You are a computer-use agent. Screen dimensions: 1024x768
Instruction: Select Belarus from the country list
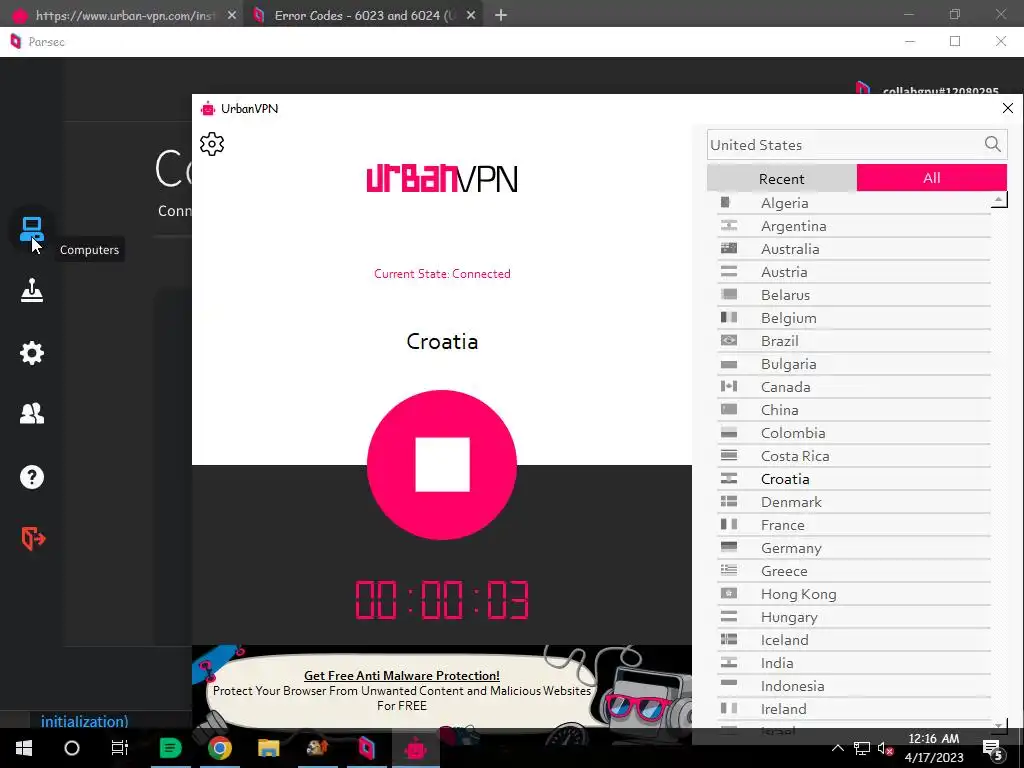[x=854, y=295]
